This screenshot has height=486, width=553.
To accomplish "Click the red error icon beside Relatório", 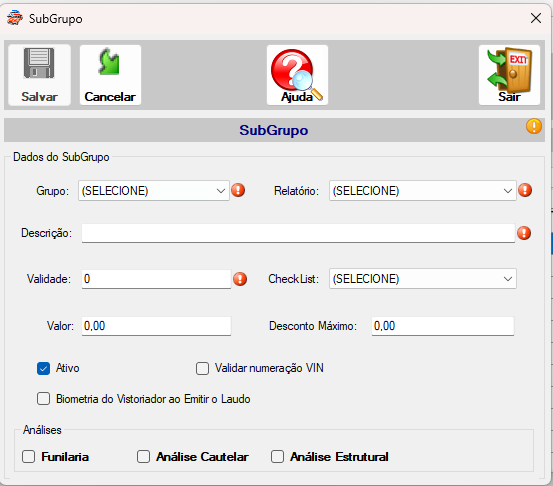I will [x=525, y=190].
